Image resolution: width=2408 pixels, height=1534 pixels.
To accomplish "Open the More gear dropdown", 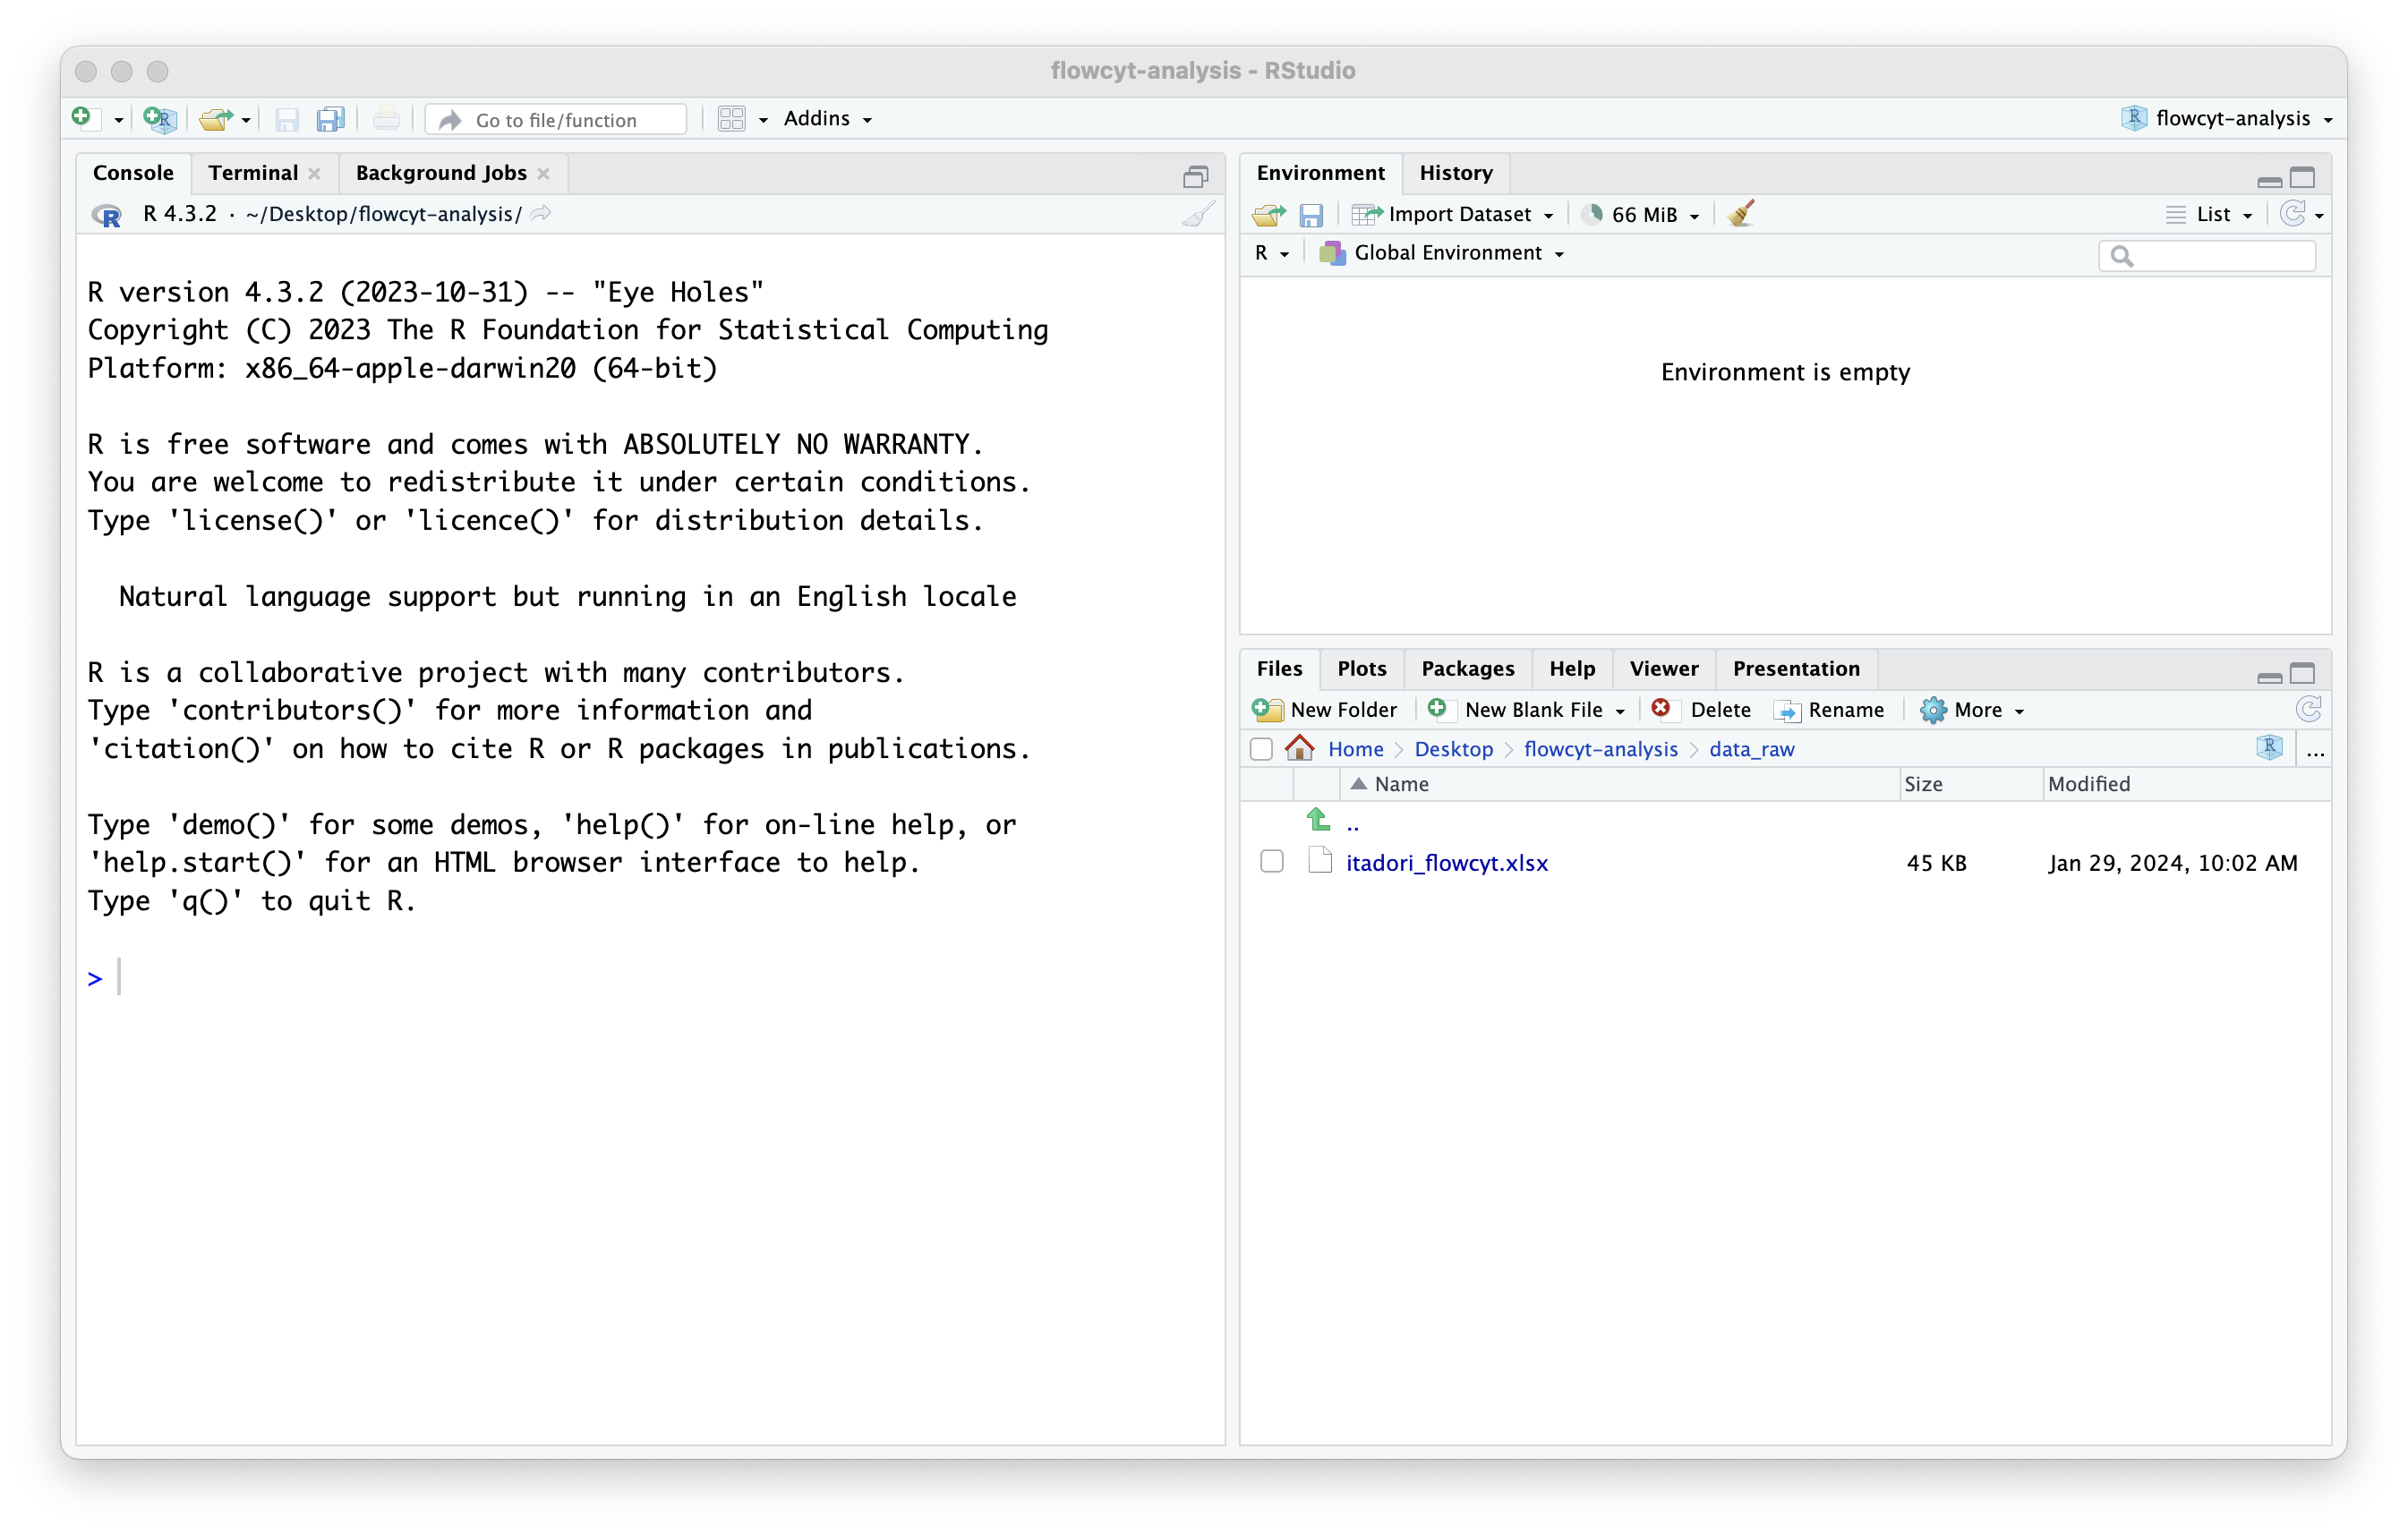I will [x=1971, y=709].
